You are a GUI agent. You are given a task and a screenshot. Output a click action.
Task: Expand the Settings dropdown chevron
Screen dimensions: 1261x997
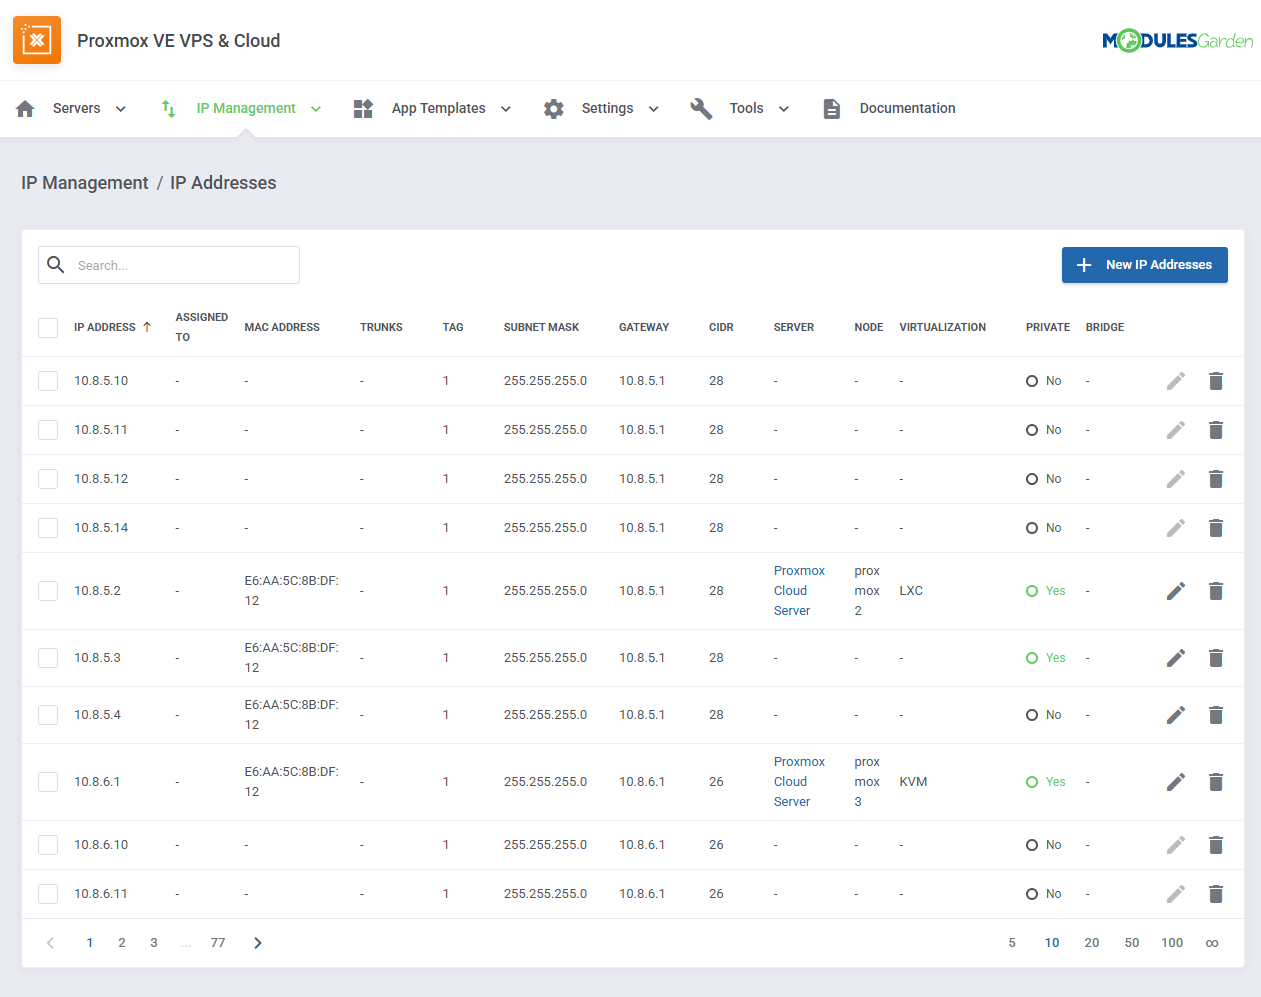654,109
